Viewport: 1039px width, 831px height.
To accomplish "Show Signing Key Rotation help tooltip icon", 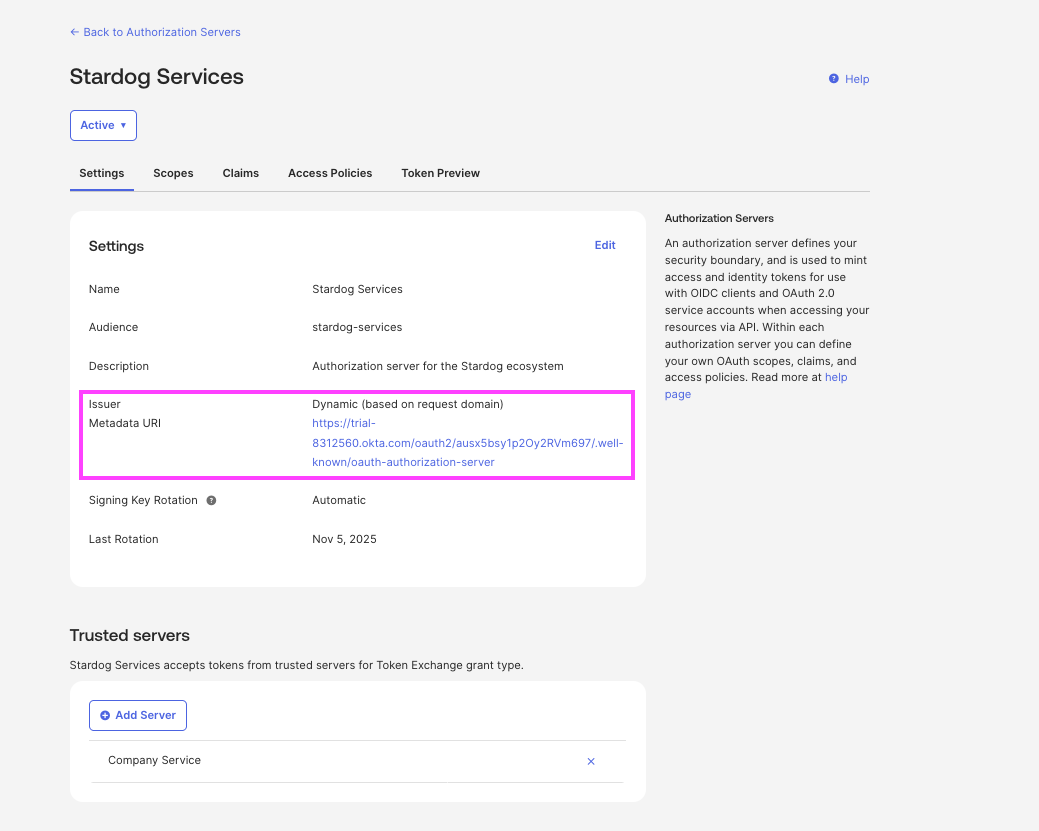I will tap(211, 500).
